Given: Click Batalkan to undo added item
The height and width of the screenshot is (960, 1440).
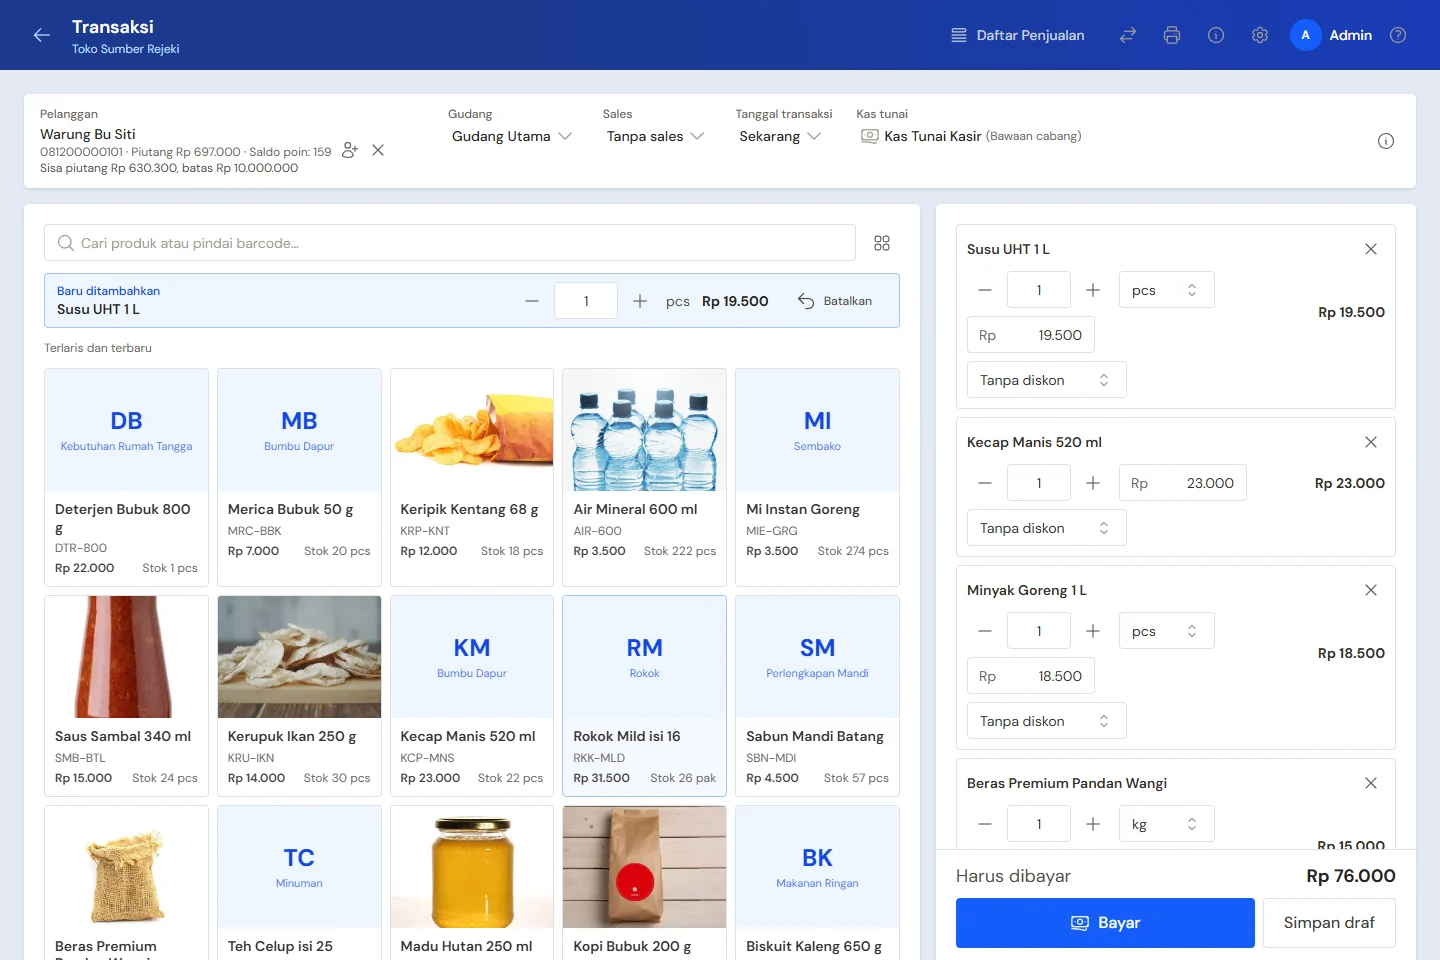Looking at the screenshot, I should click(835, 301).
